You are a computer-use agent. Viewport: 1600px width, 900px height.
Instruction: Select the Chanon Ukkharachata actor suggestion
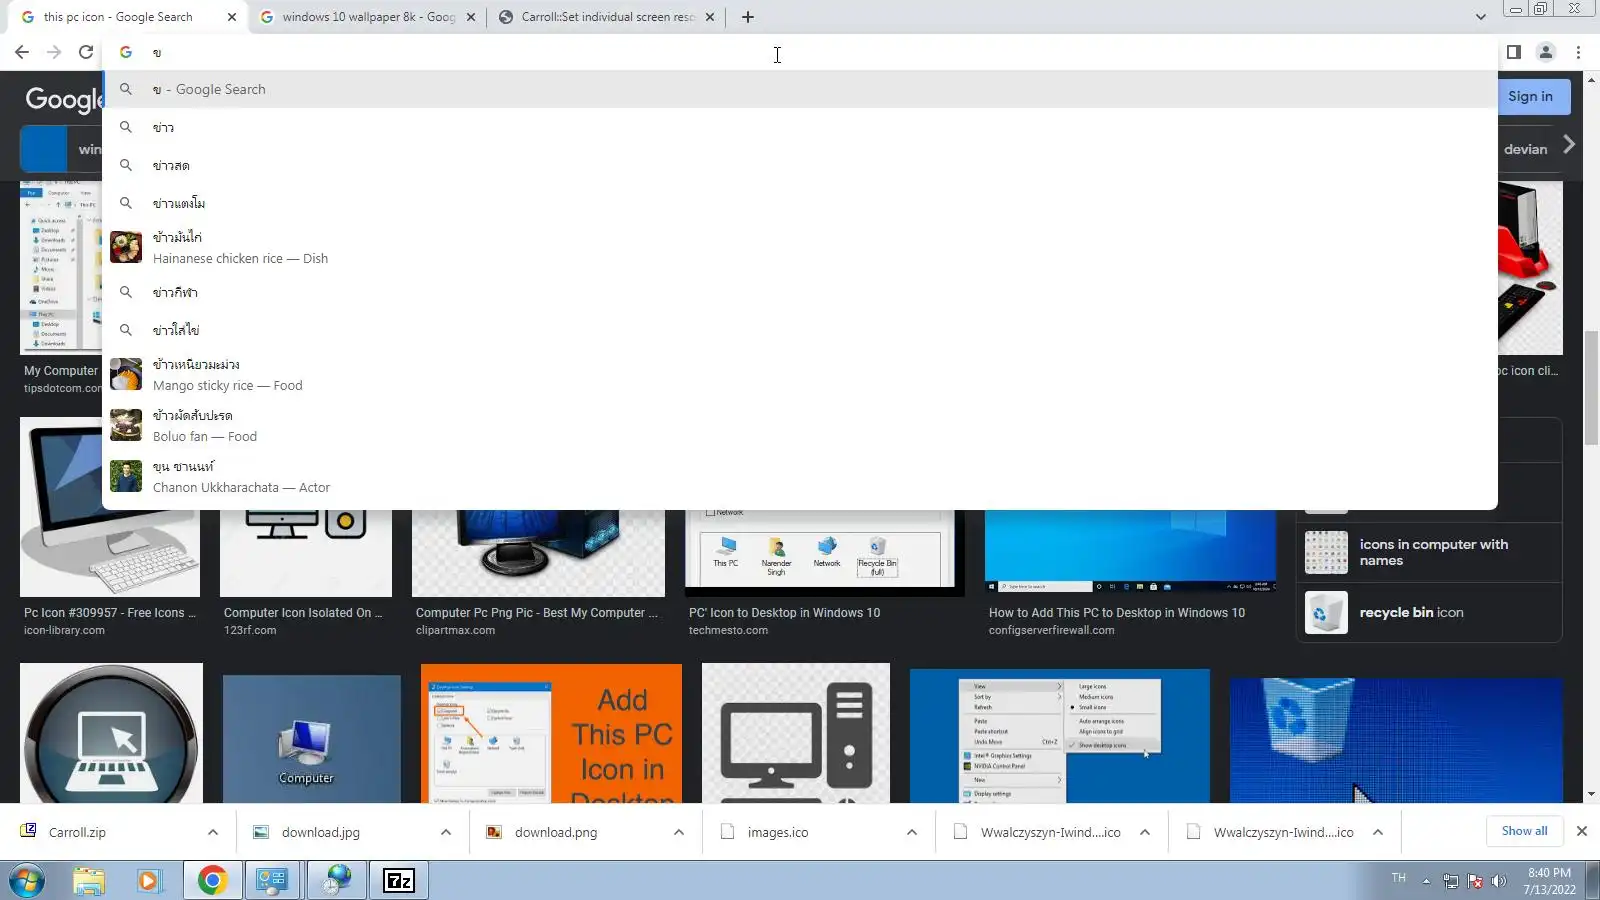pyautogui.click(x=800, y=476)
